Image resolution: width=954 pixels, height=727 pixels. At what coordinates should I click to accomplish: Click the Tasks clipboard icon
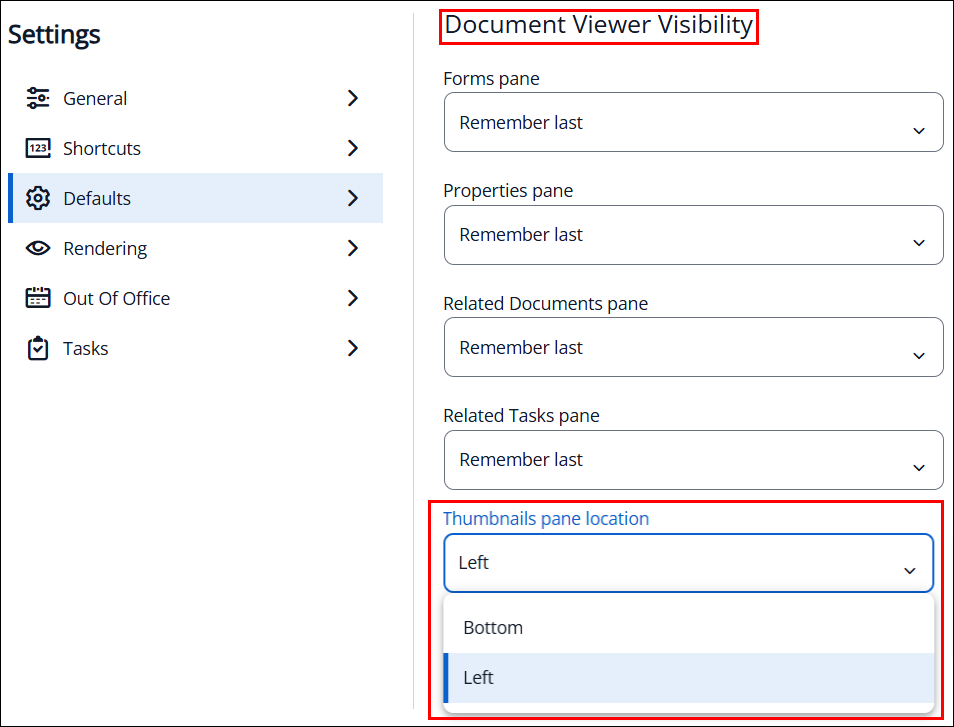click(38, 349)
